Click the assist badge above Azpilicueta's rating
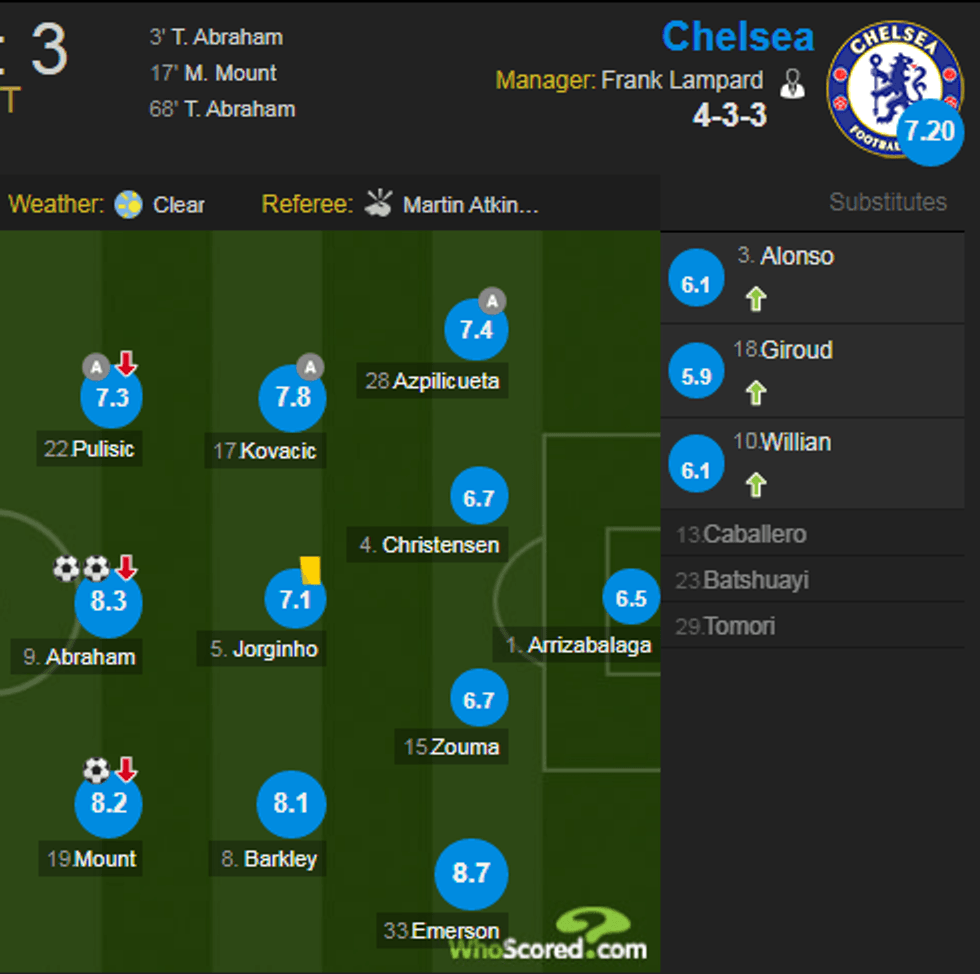Viewport: 980px width, 974px height. (491, 300)
